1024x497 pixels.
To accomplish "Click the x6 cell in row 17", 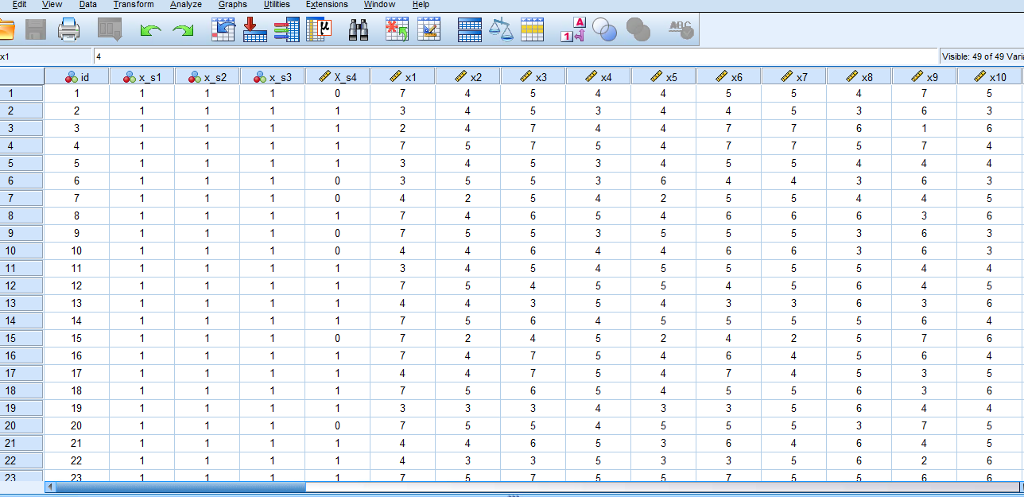I will click(729, 373).
